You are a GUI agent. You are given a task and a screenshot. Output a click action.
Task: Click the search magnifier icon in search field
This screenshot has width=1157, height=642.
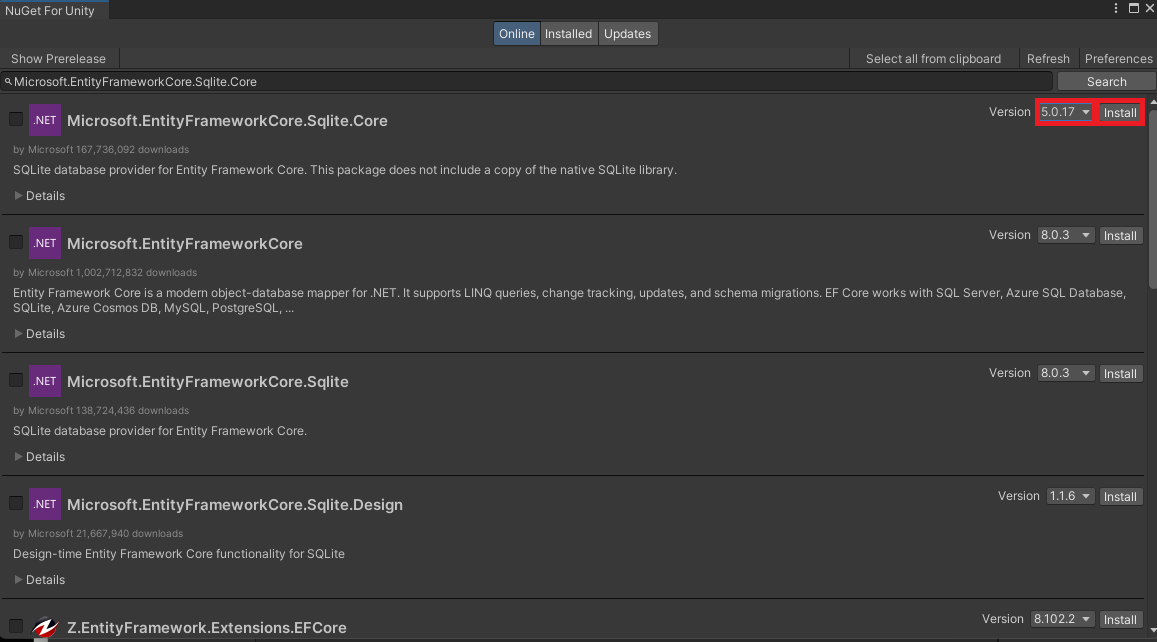[8, 82]
